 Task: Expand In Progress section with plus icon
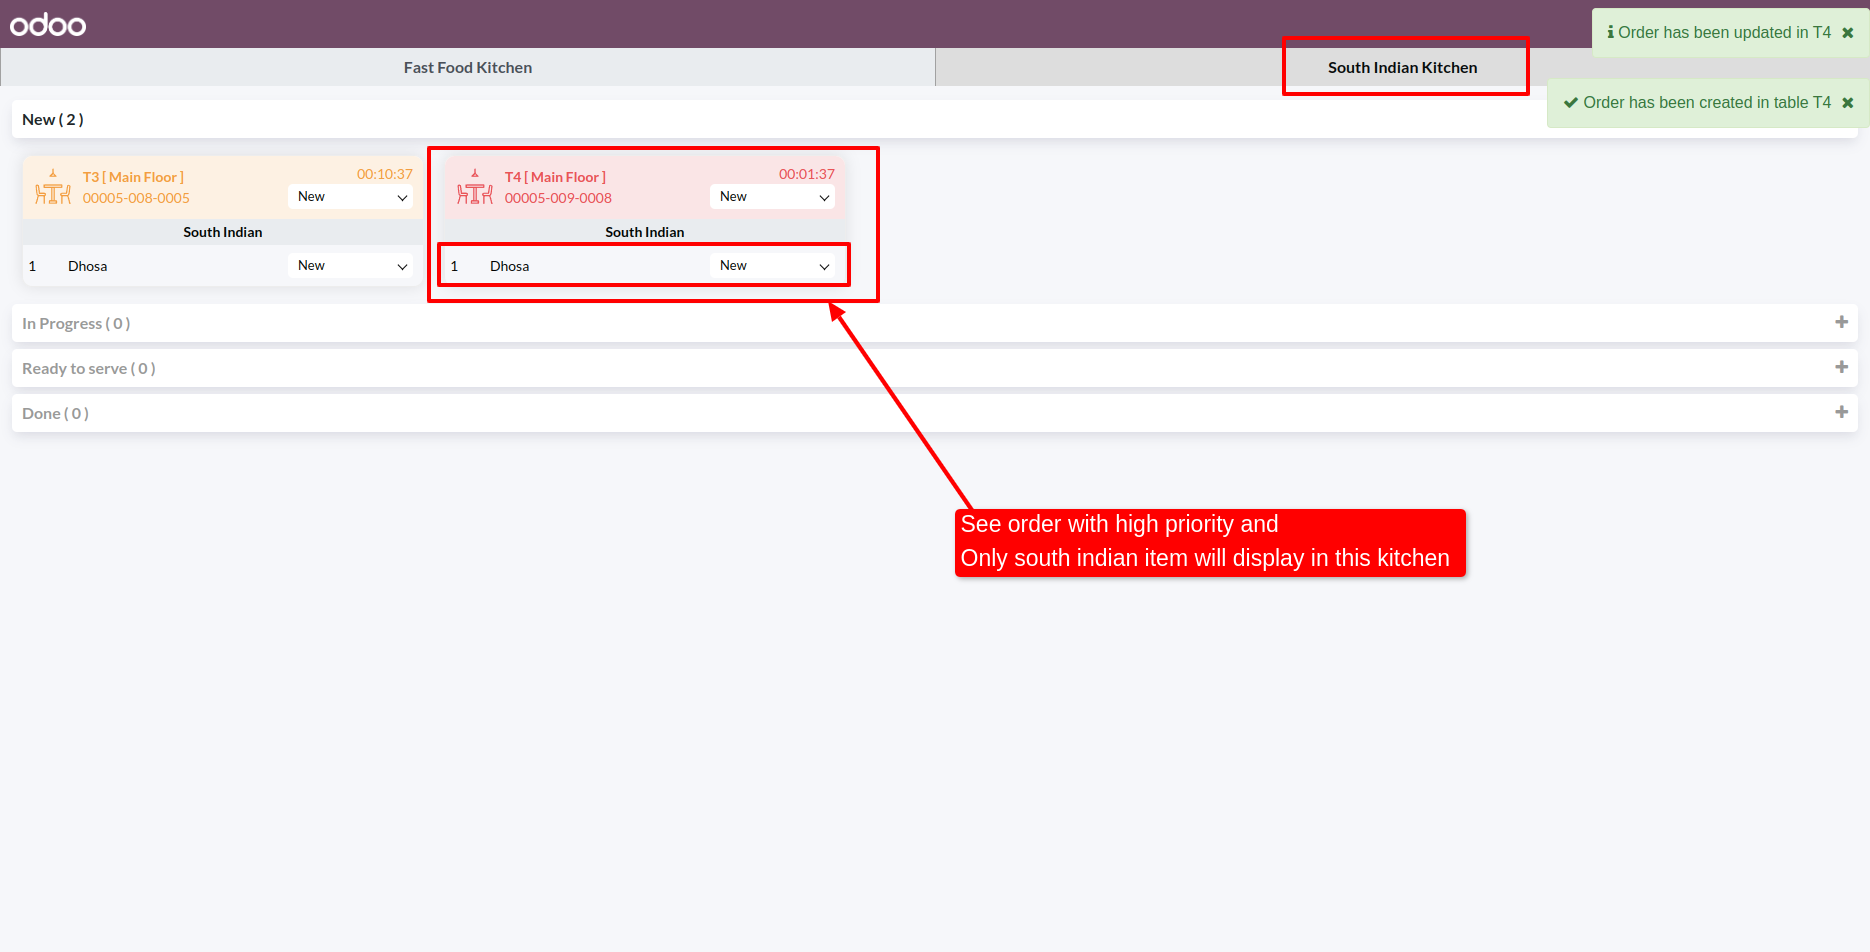[1841, 322]
